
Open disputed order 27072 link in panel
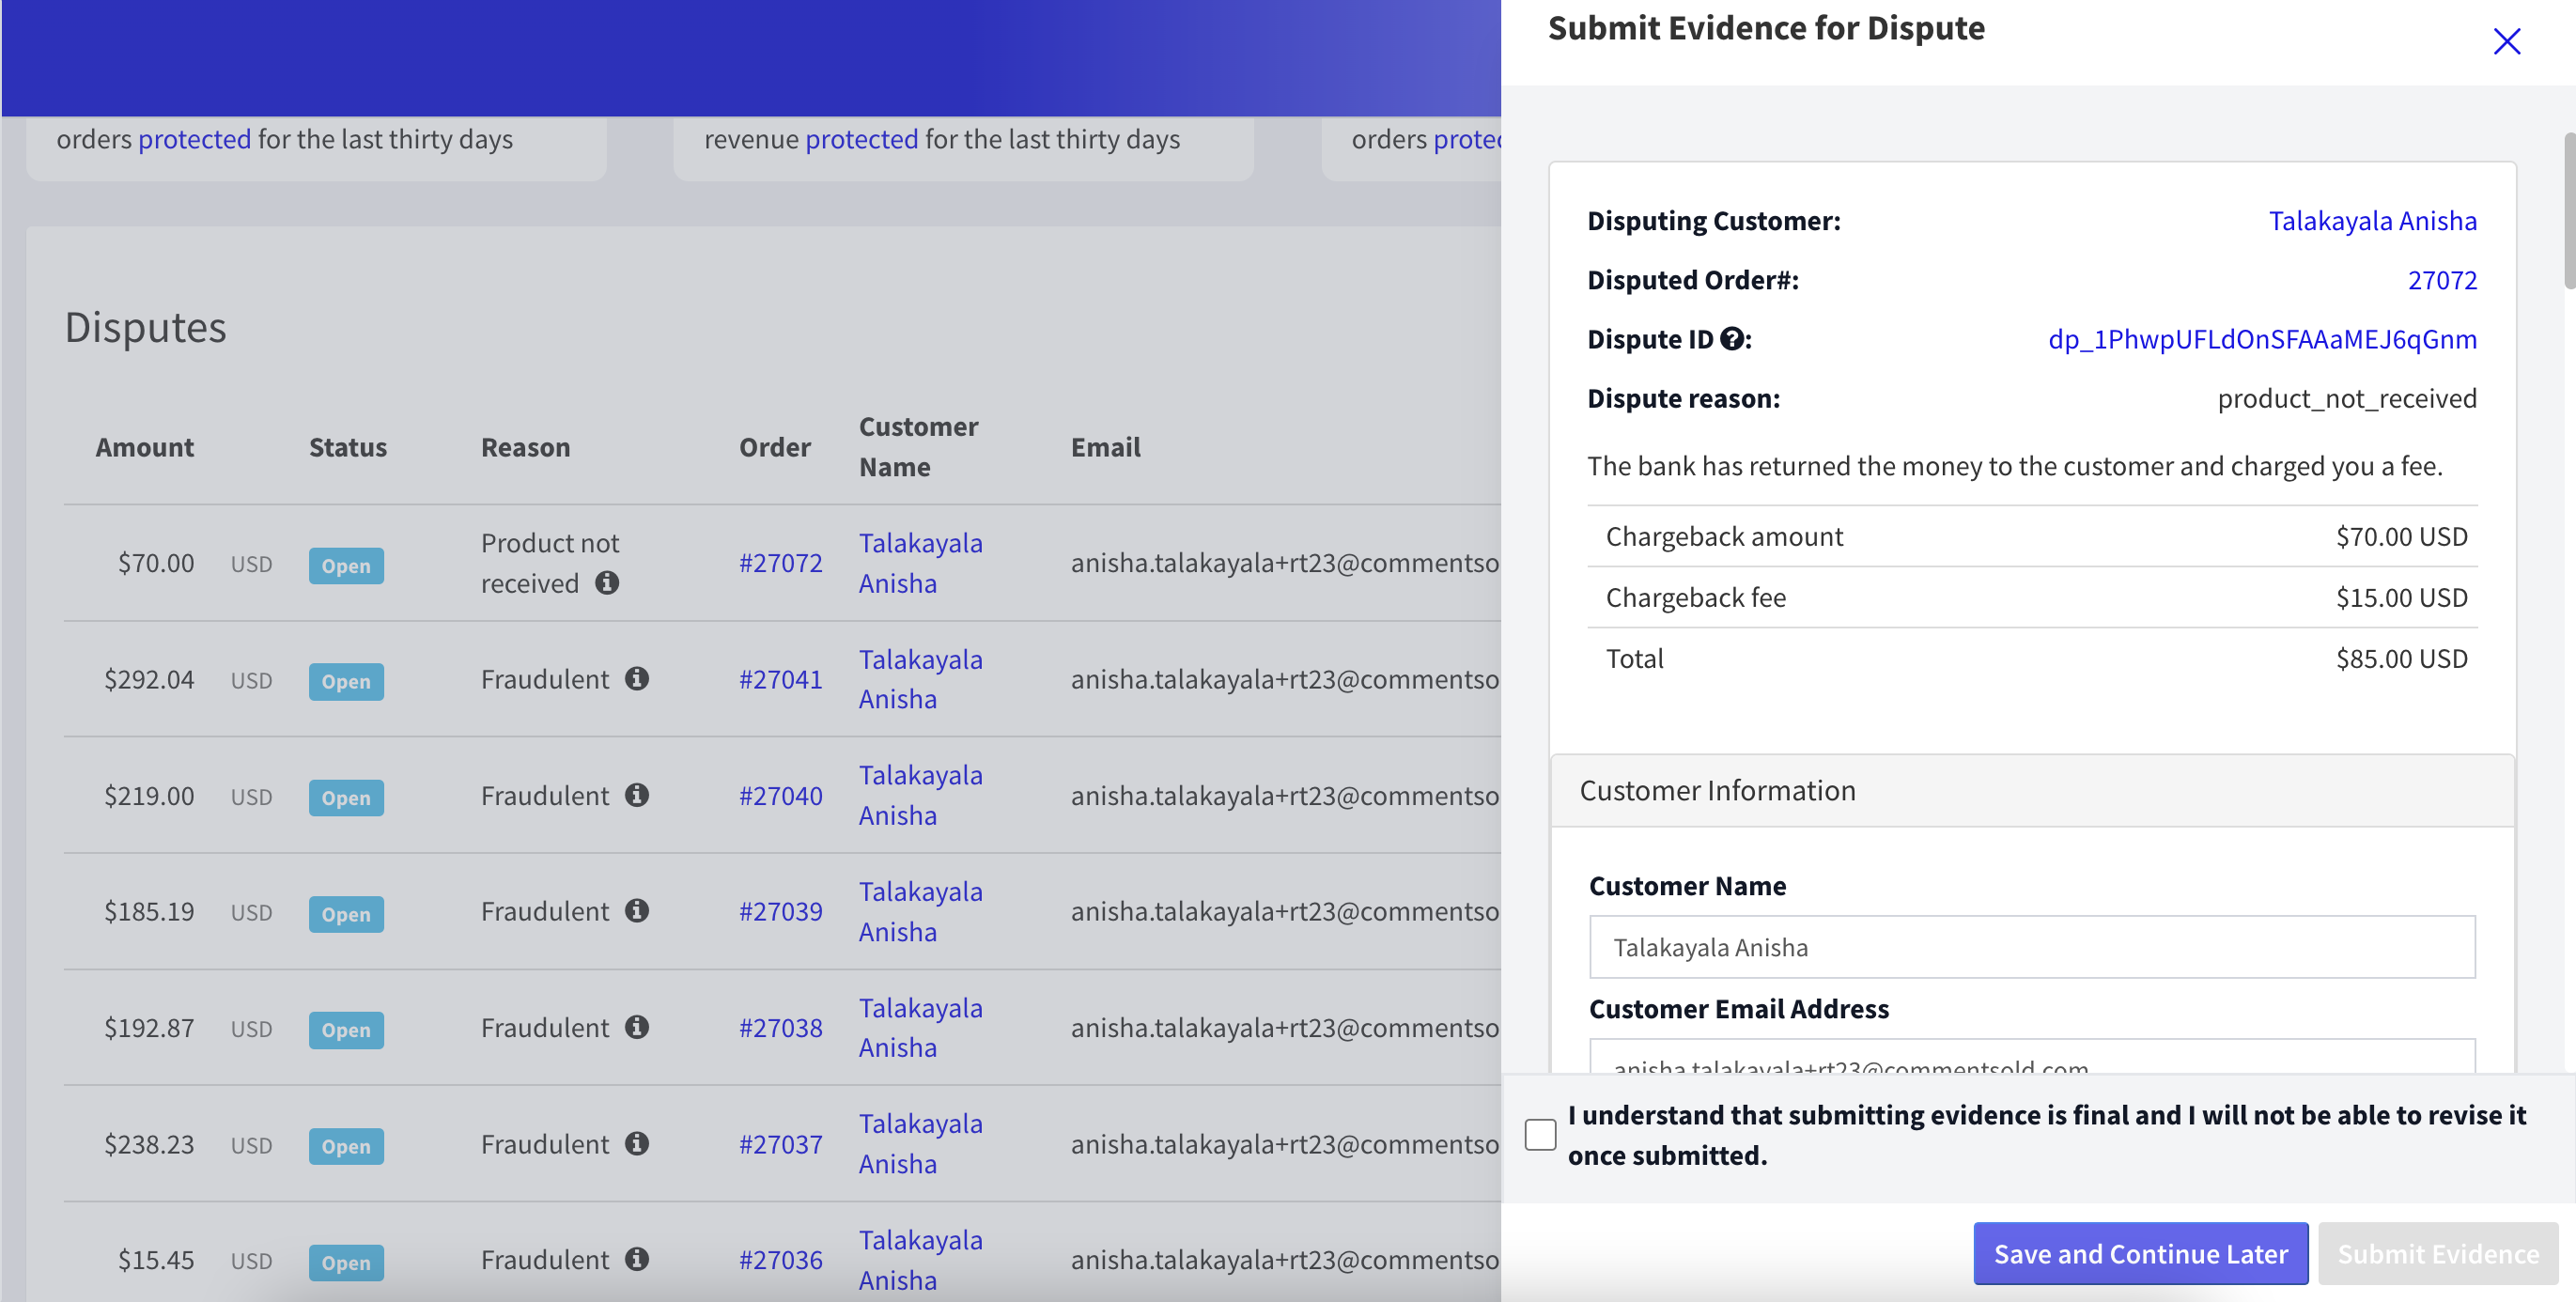[x=2441, y=280]
